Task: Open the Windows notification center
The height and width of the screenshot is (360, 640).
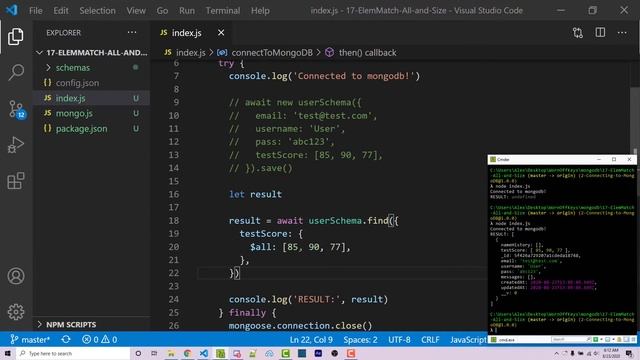Action: tap(629, 353)
